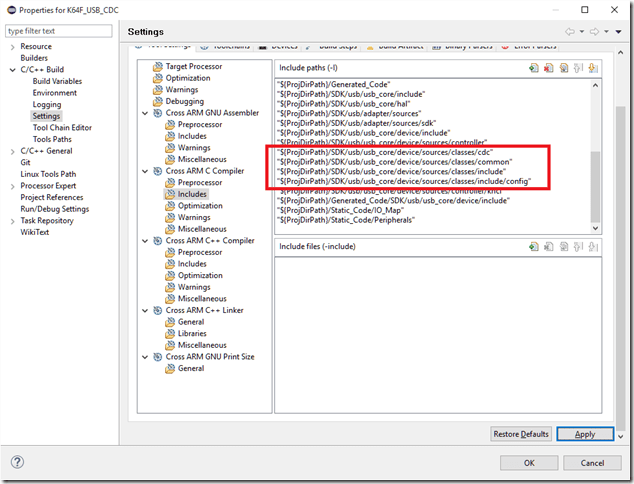Image resolution: width=634 pixels, height=484 pixels.
Task: Select Logging in left tree
Action: (x=47, y=105)
